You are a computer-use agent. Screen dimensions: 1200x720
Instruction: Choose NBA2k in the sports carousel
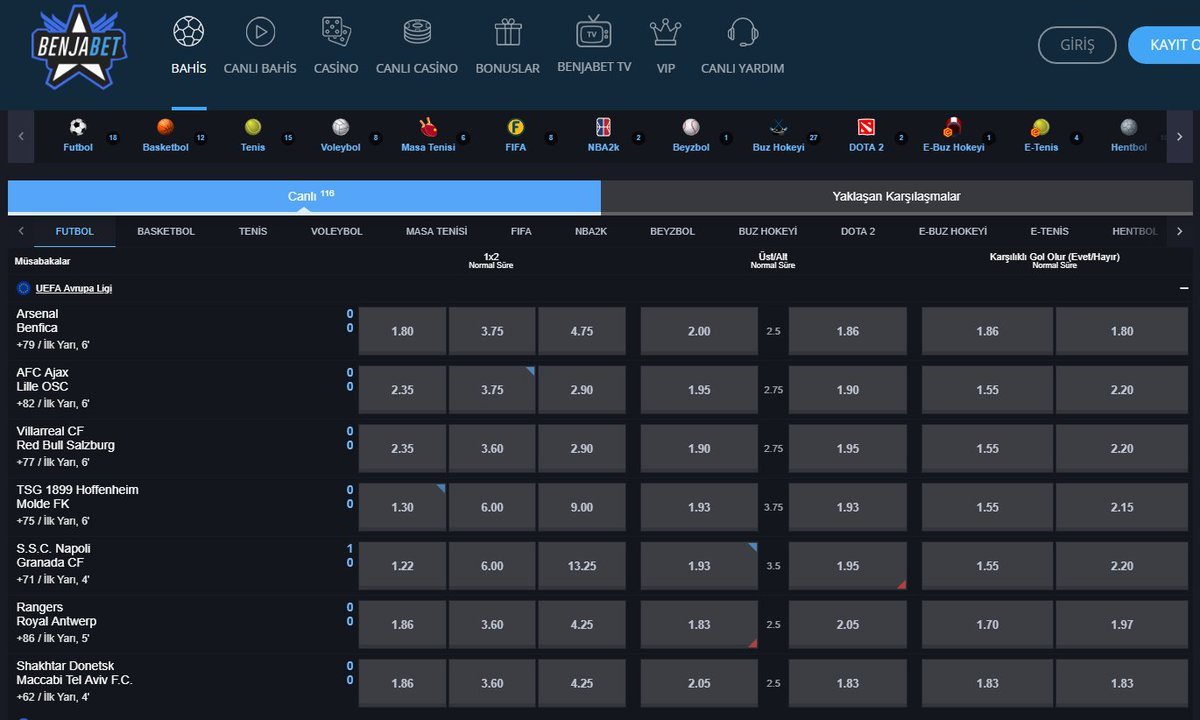[x=603, y=136]
